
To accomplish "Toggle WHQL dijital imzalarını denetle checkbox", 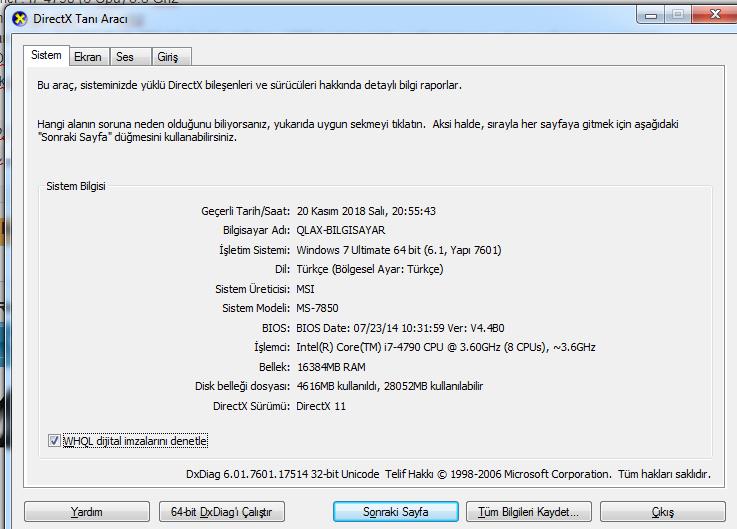I will point(54,441).
